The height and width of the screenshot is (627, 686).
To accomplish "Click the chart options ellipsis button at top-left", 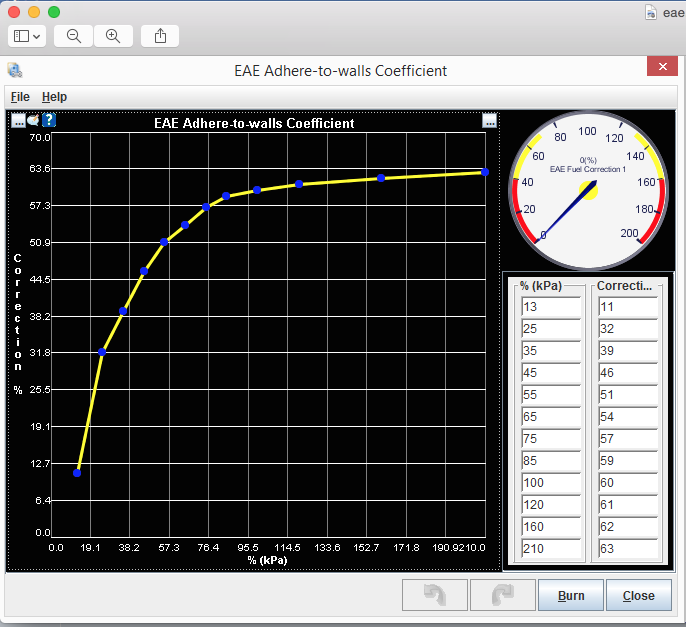I will coord(18,121).
